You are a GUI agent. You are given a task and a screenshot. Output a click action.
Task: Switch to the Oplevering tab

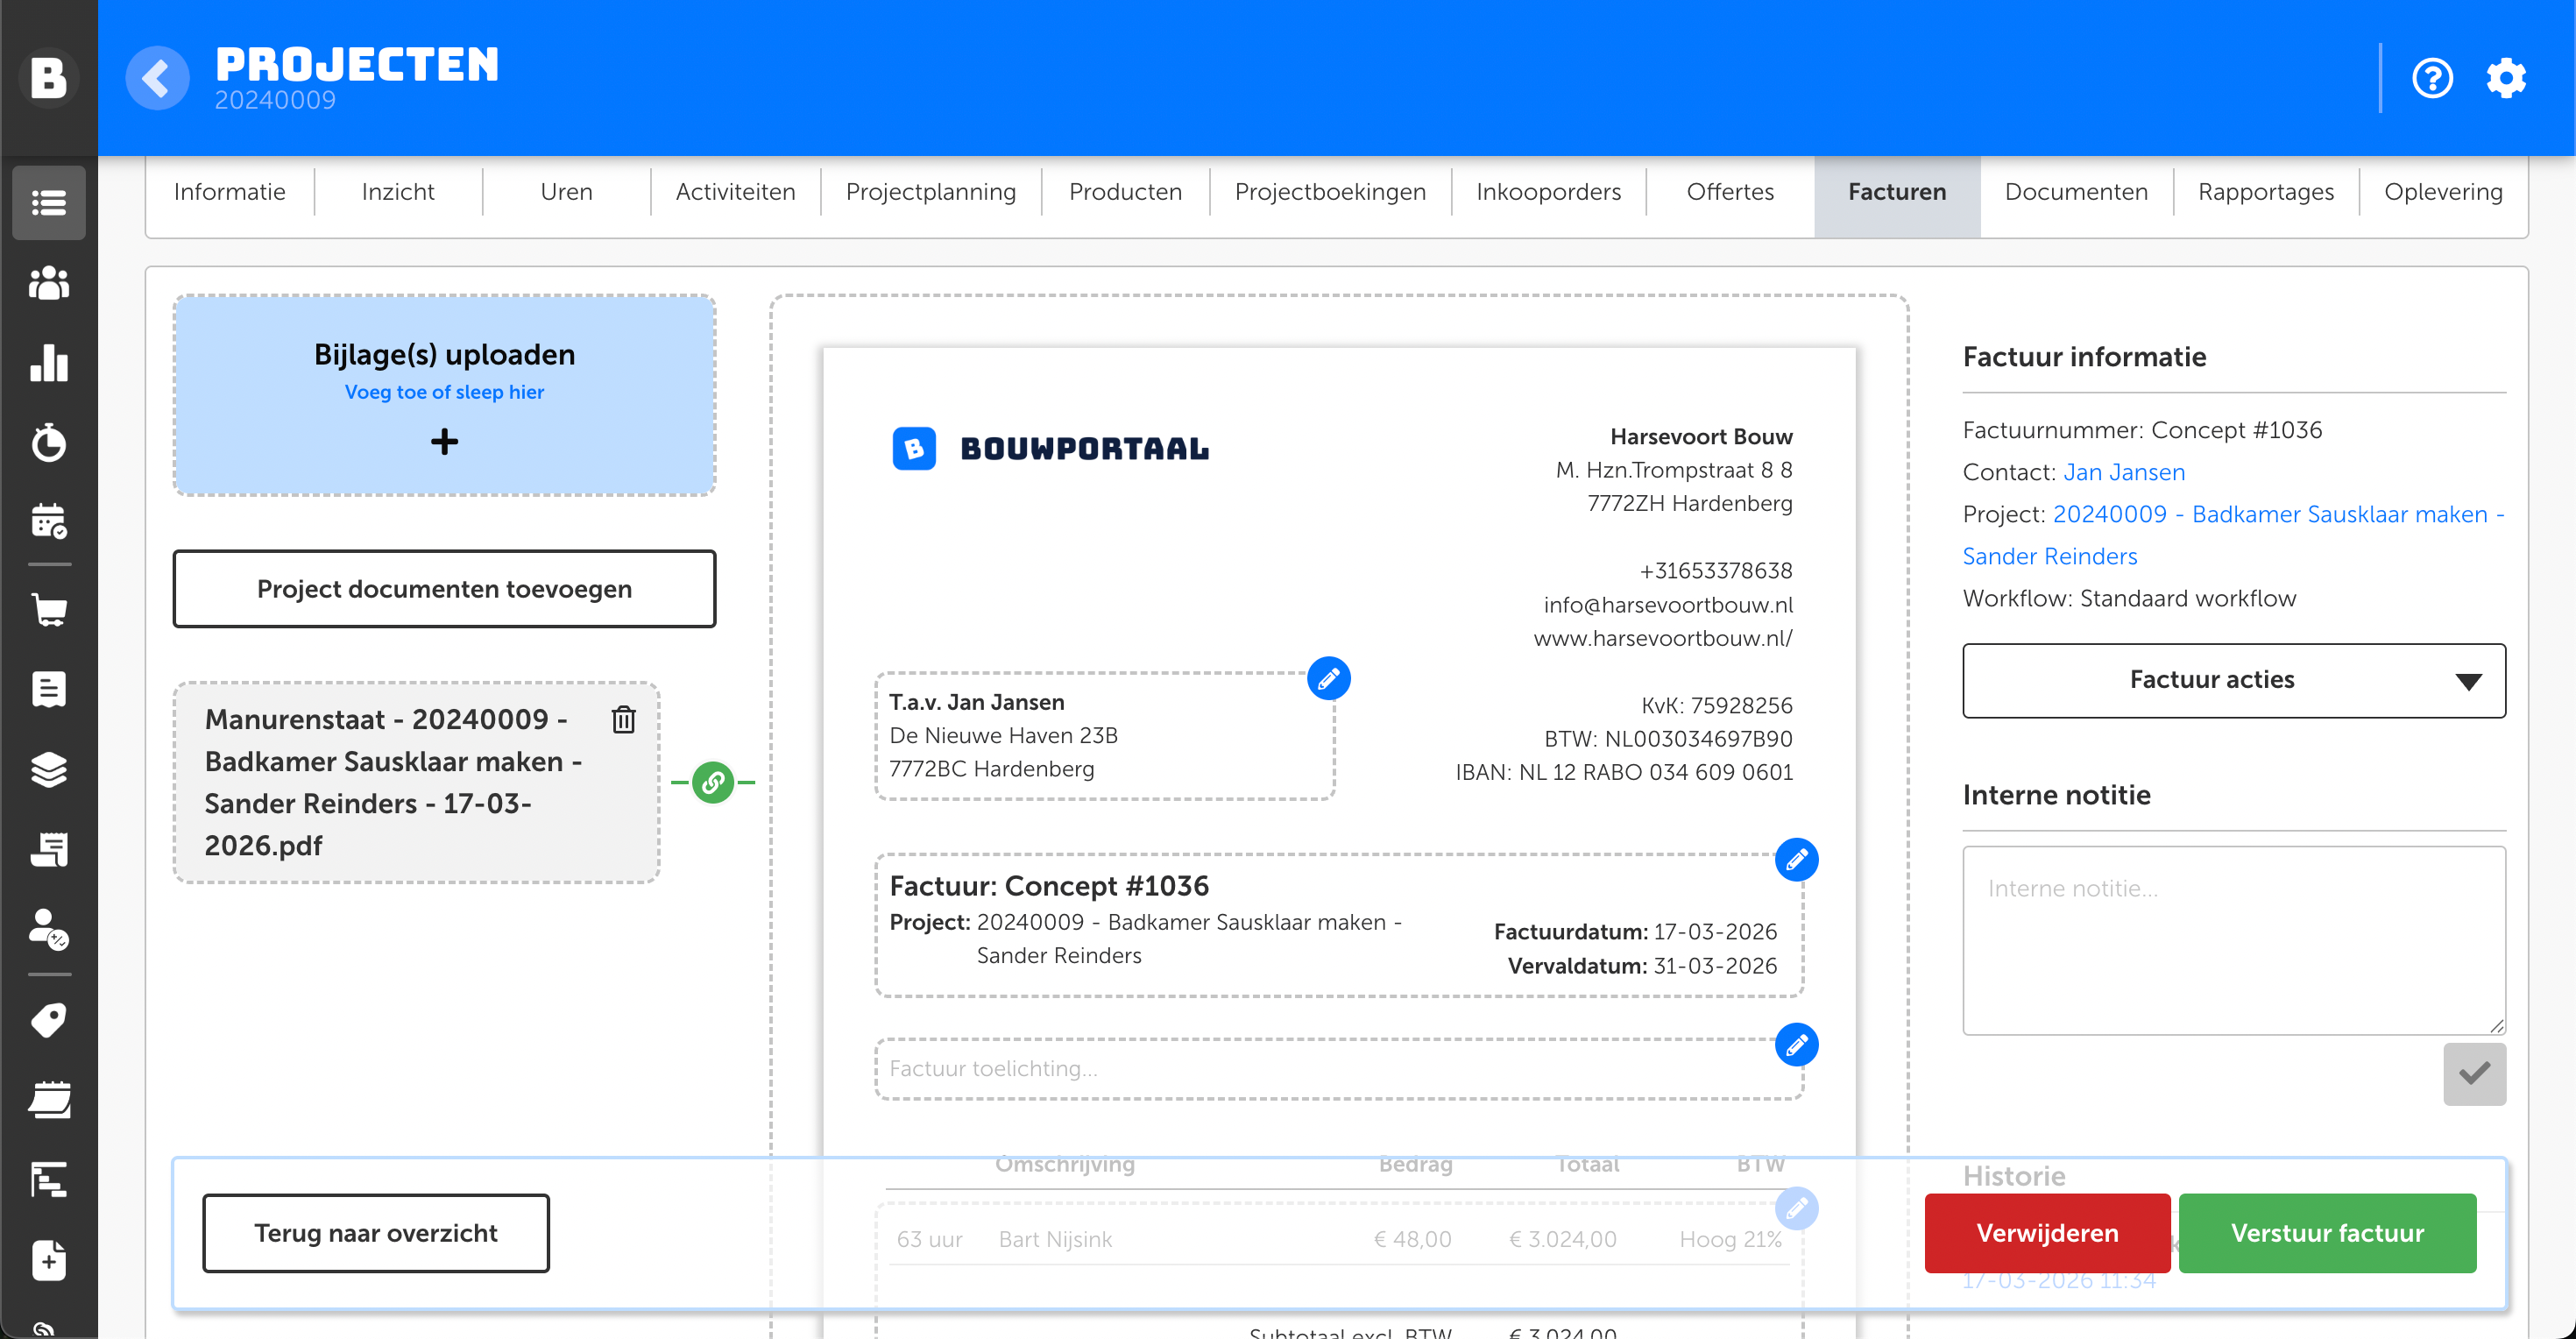tap(2443, 192)
